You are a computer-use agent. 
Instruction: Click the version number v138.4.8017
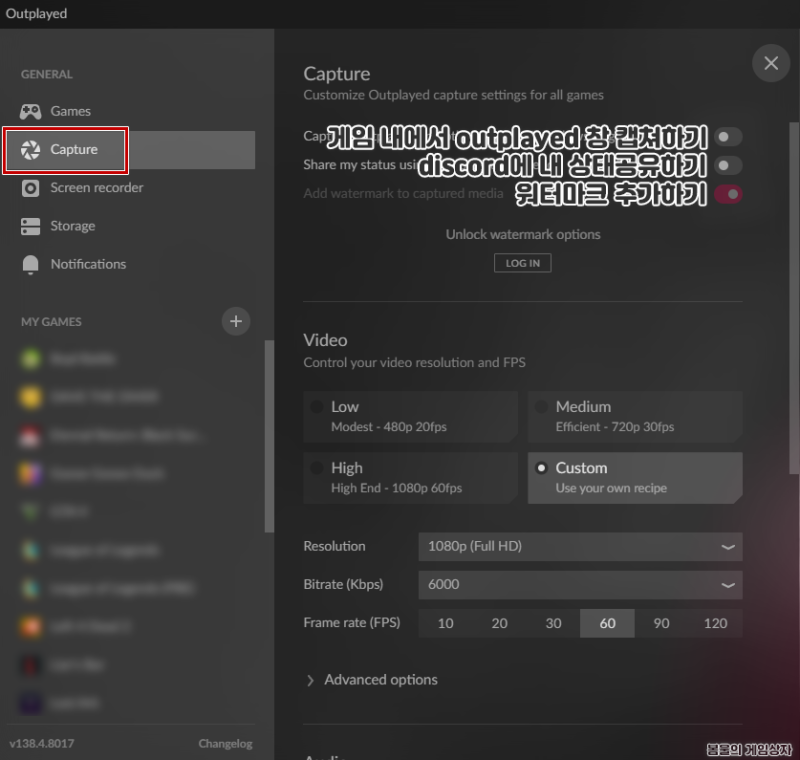(x=42, y=744)
